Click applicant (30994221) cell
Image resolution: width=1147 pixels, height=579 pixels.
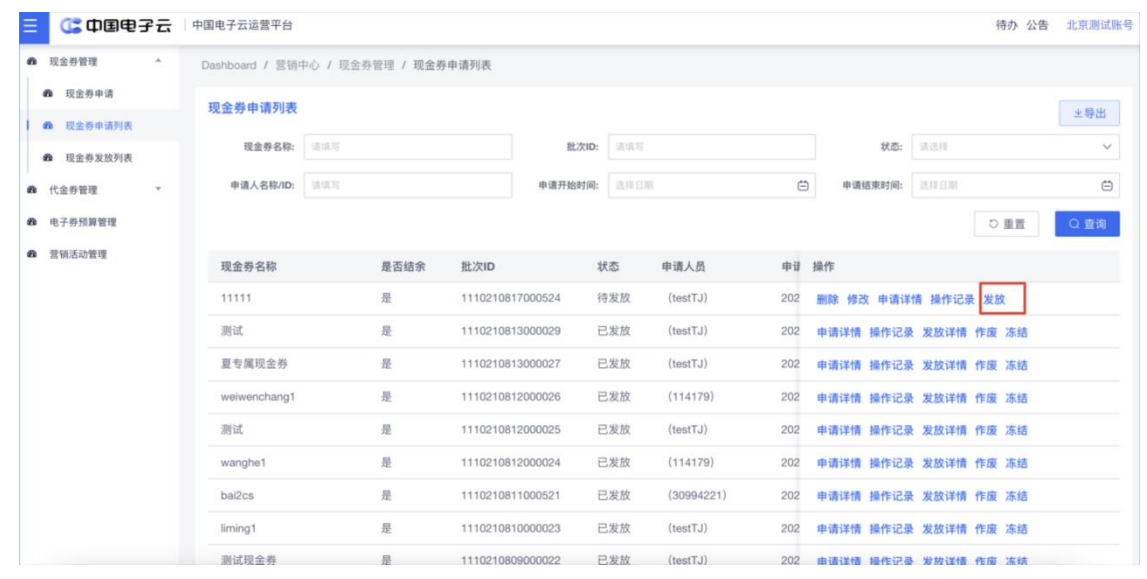697,496
